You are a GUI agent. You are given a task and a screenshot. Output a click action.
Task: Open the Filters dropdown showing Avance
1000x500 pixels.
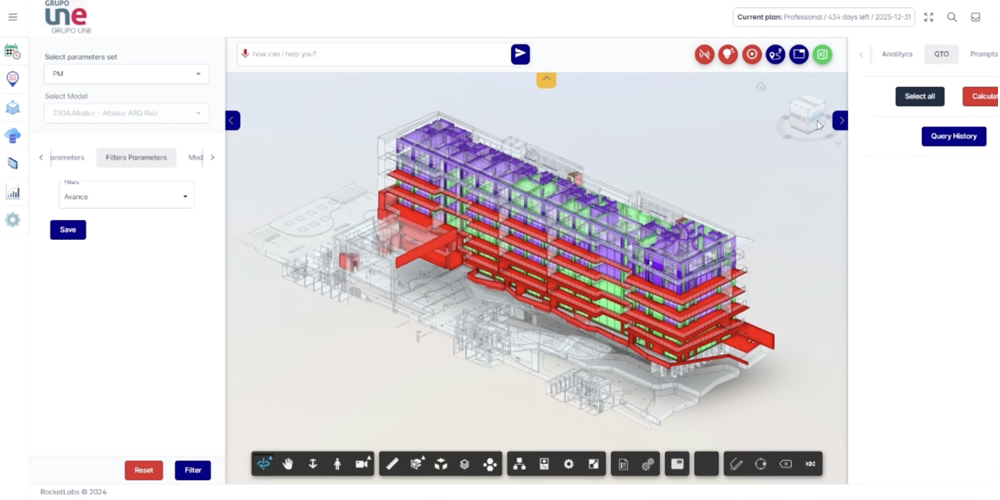(x=126, y=195)
